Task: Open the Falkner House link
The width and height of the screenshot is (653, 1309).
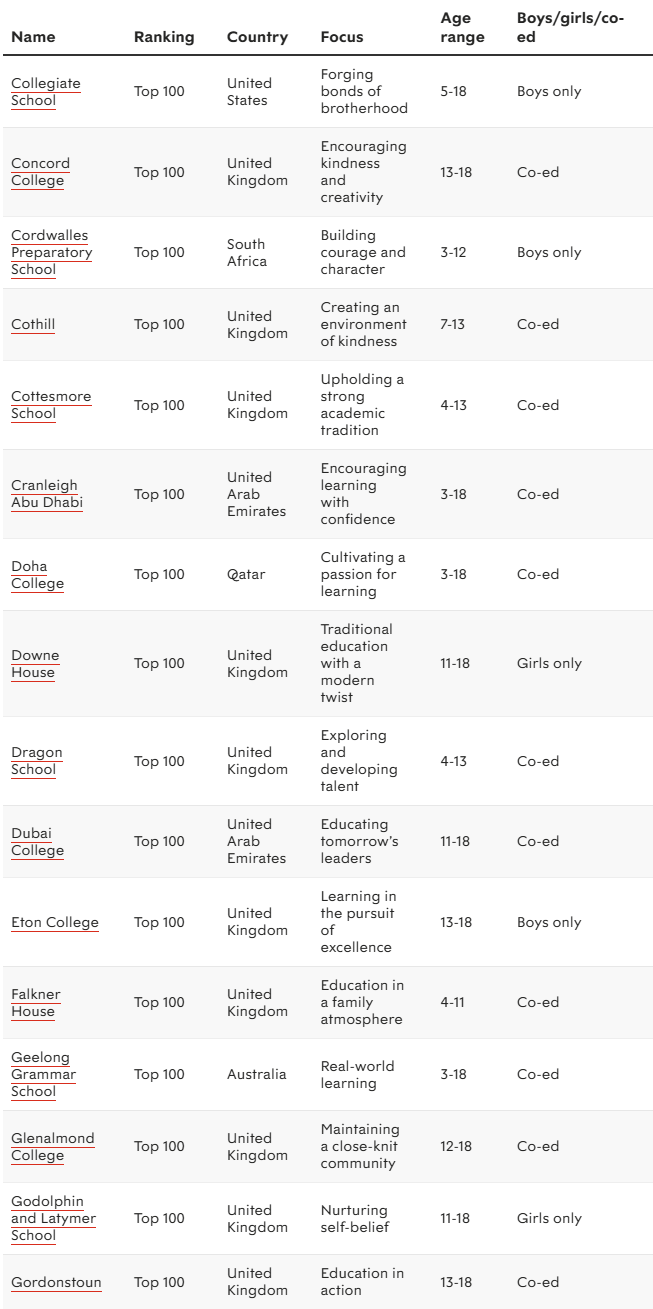Action: coord(35,1003)
